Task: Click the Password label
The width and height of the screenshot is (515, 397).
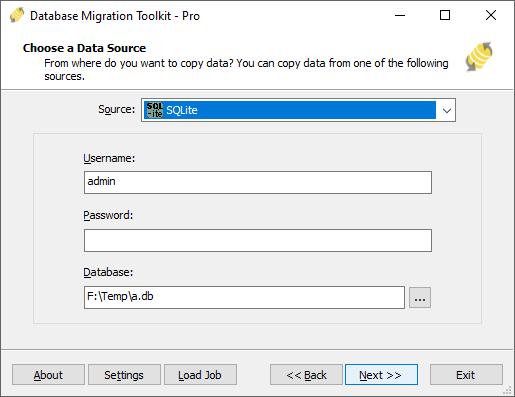Action: pyautogui.click(x=108, y=215)
